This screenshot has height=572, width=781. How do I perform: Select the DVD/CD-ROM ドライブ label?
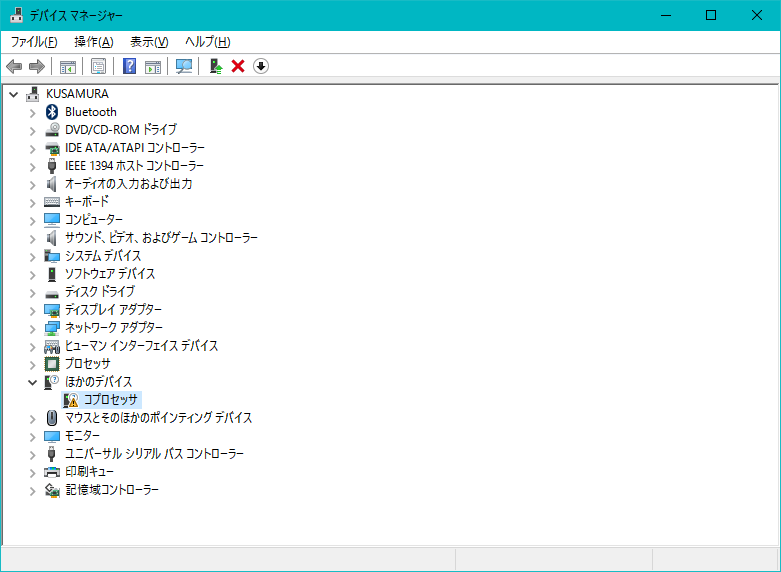(121, 130)
